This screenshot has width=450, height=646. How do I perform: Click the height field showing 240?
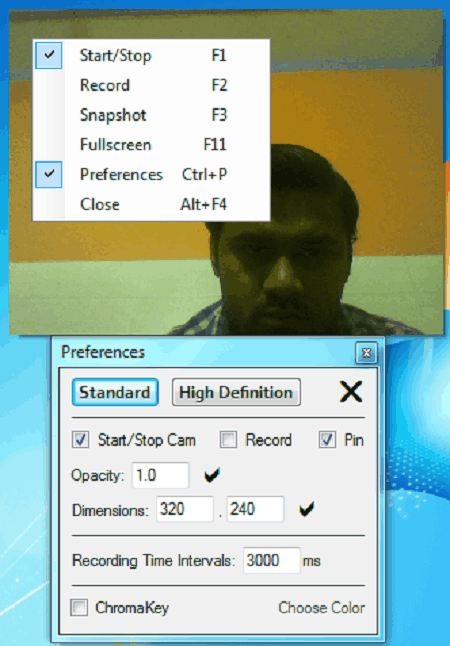coord(255,509)
